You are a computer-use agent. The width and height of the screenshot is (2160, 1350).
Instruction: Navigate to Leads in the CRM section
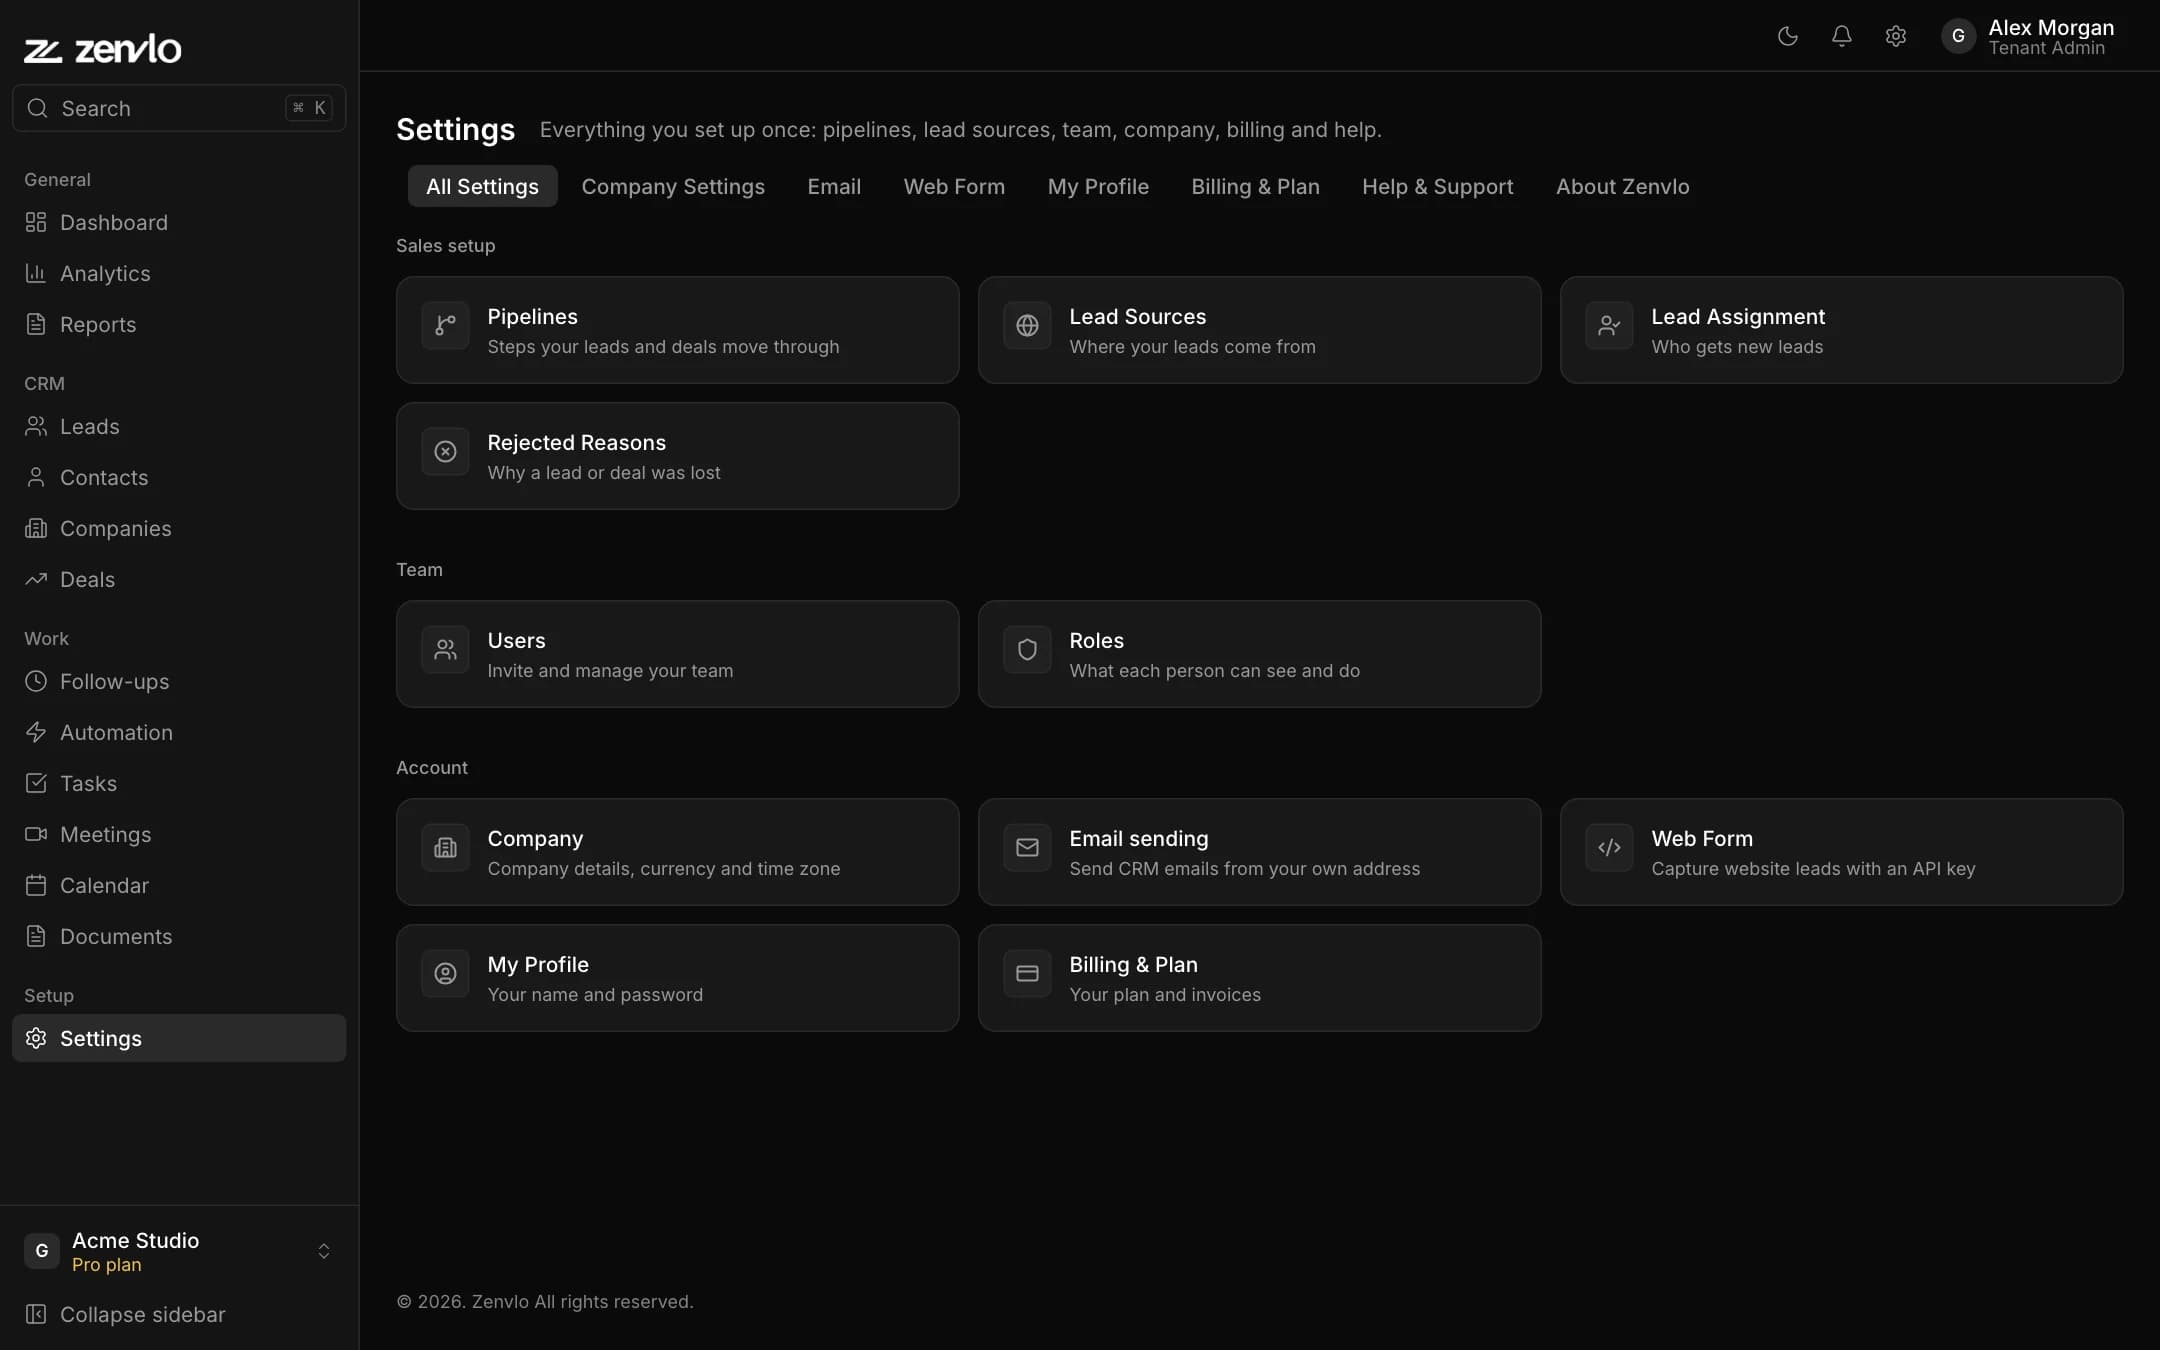pos(179,426)
